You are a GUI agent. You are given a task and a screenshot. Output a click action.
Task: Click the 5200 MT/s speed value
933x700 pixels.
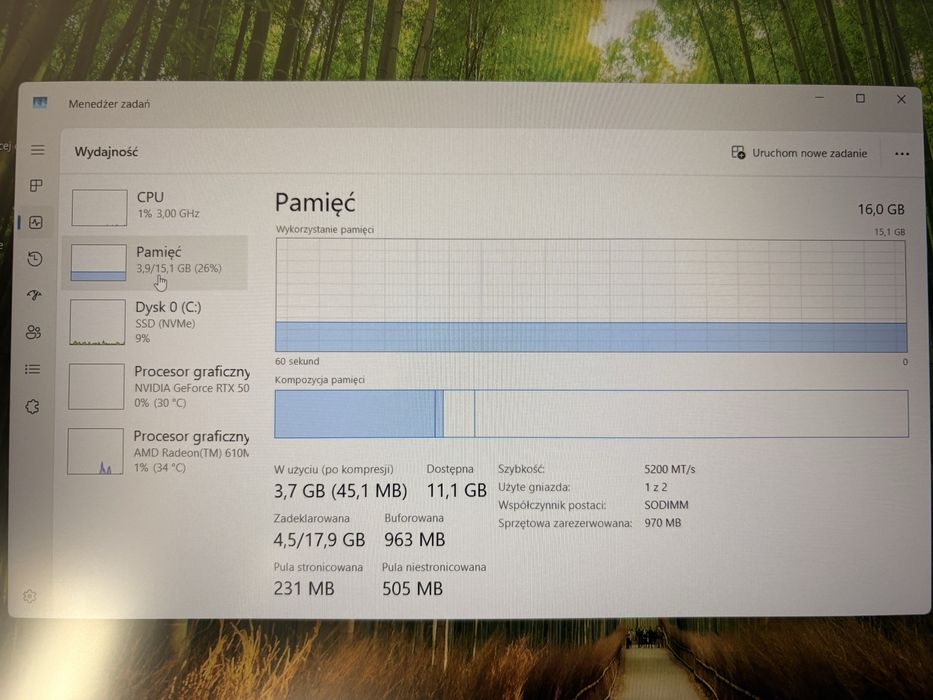669,470
